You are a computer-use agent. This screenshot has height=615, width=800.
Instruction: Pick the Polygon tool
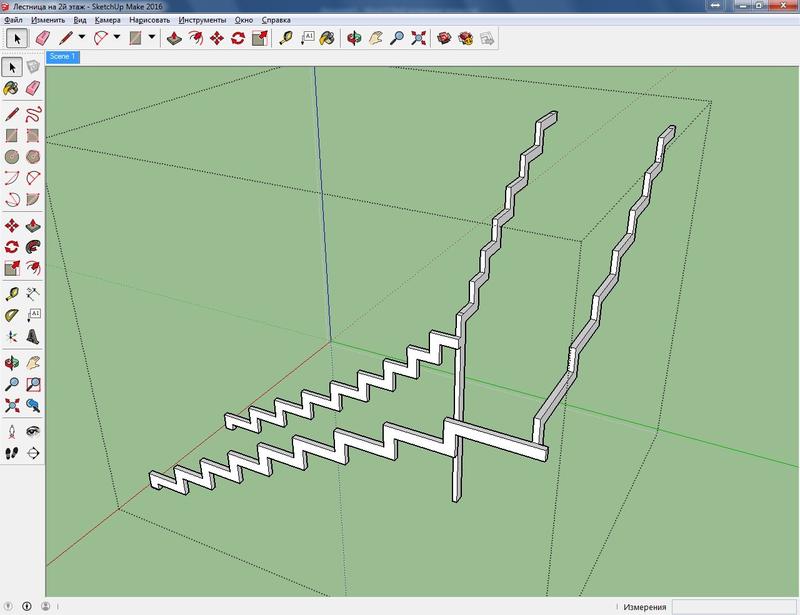pos(33,157)
